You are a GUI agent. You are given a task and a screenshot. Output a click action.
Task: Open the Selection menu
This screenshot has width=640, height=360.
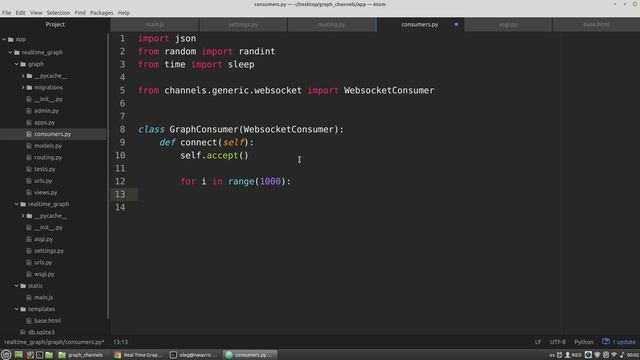click(58, 13)
